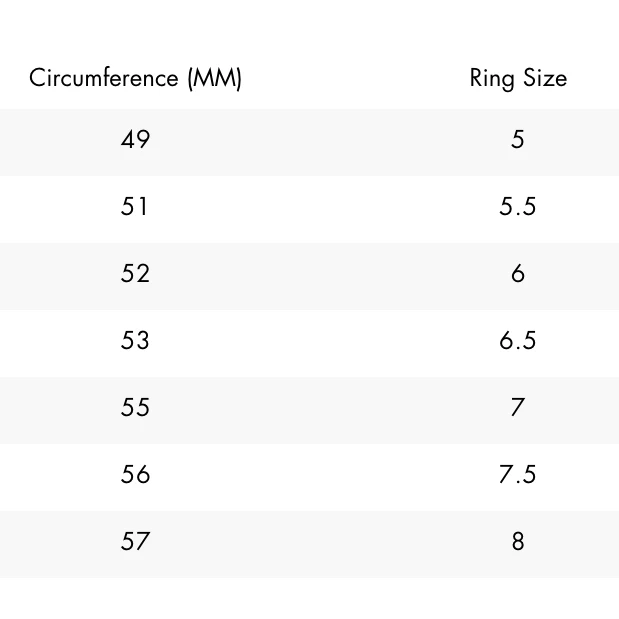The width and height of the screenshot is (619, 619).
Task: Pick the 53 circumference cell
Action: pyautogui.click(x=135, y=340)
